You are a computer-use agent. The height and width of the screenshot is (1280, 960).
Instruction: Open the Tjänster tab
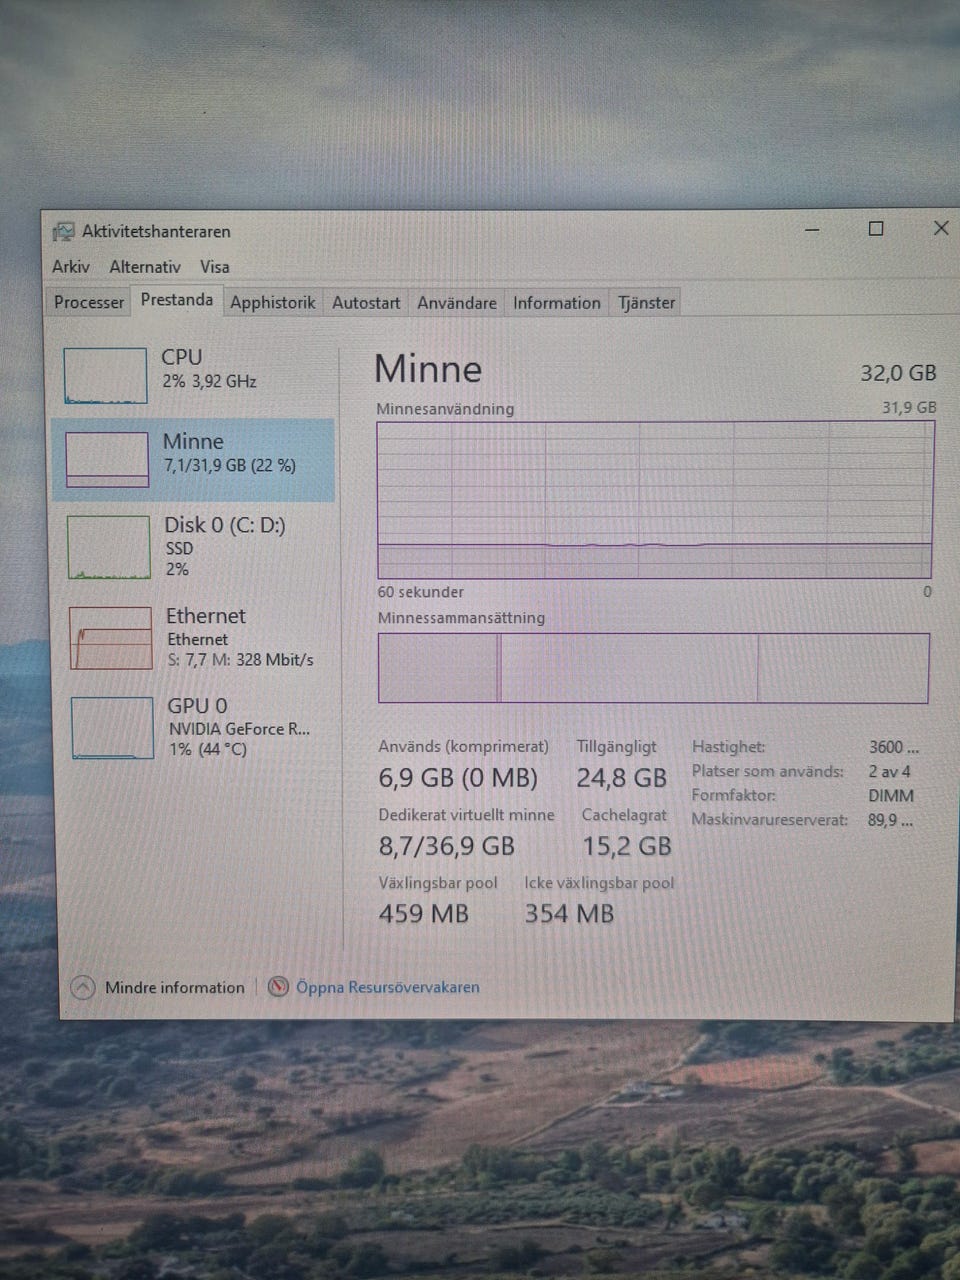[646, 302]
